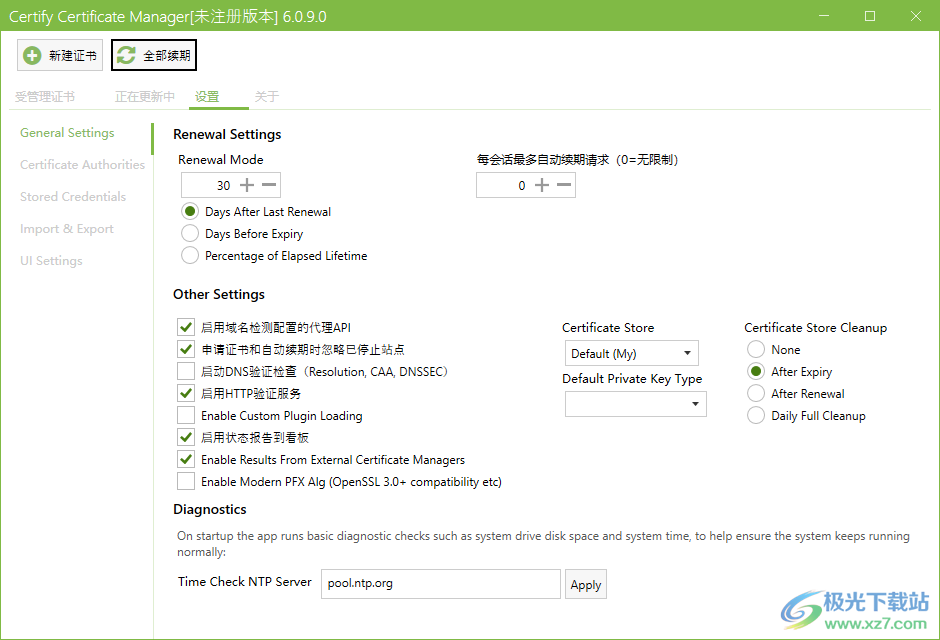Image resolution: width=940 pixels, height=640 pixels.
Task: Open Certificate Authorities settings section
Action: [82, 165]
